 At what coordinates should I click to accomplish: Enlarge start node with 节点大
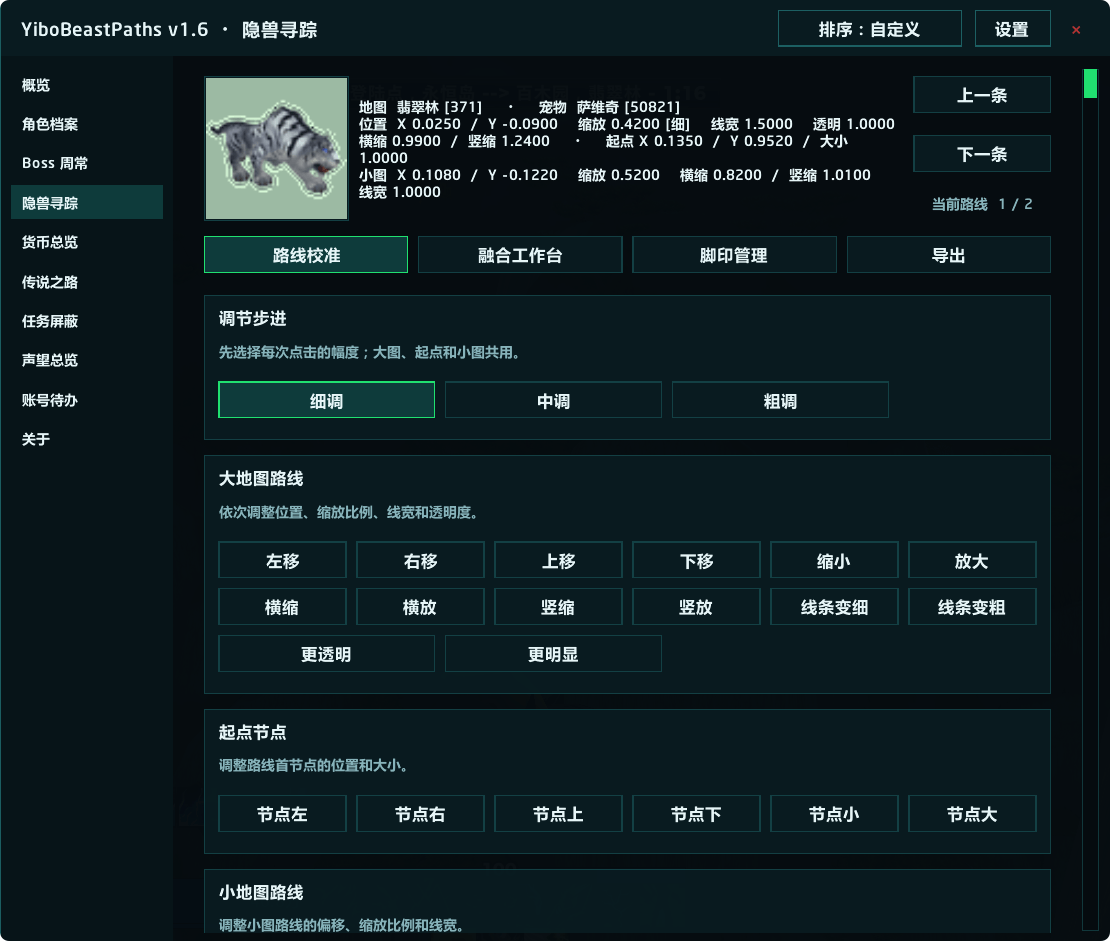coord(972,814)
